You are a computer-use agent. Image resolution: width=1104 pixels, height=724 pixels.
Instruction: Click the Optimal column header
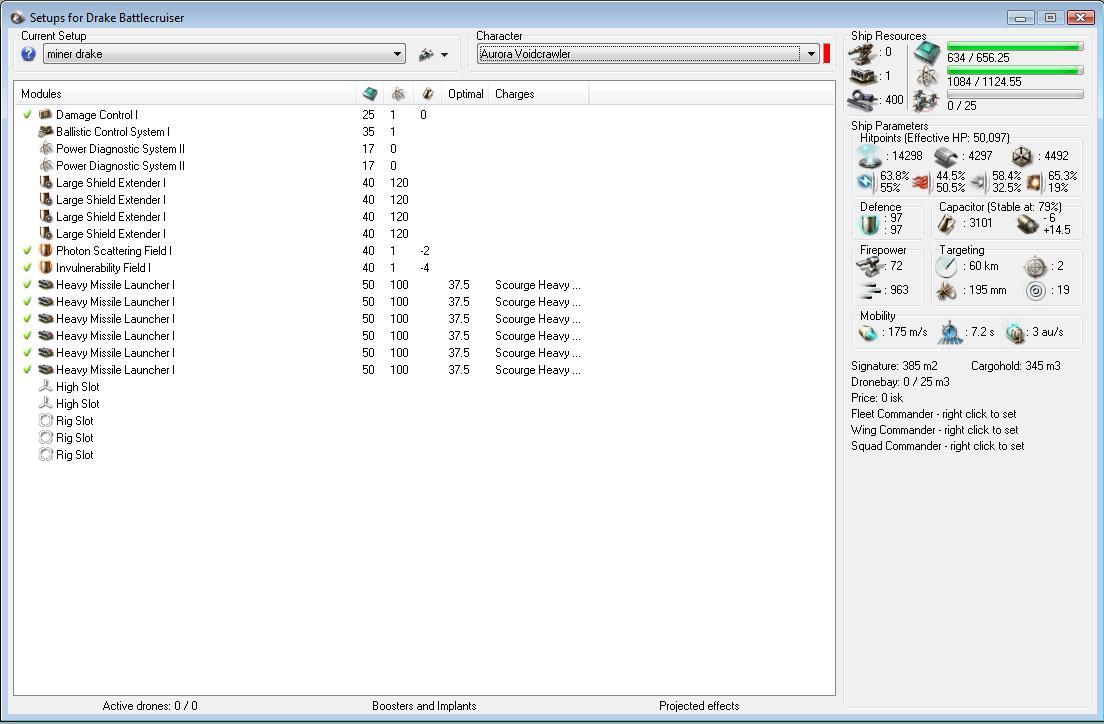point(465,94)
